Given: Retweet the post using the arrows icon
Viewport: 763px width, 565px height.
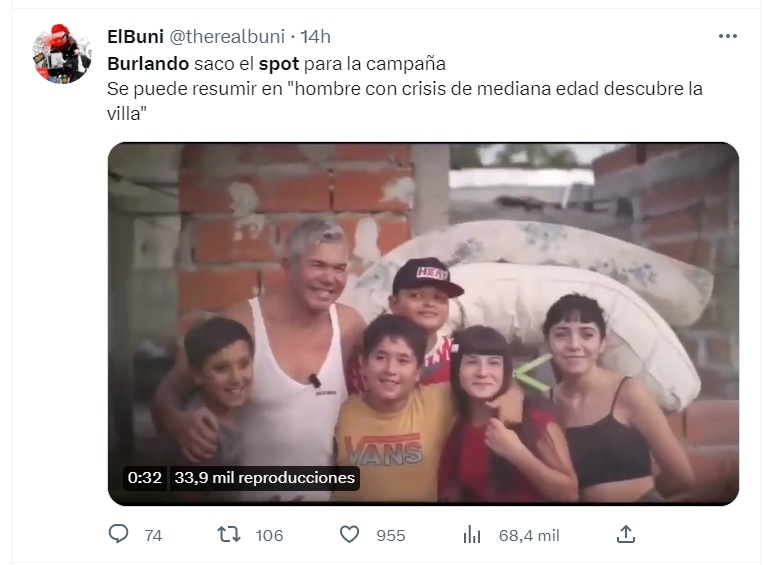Looking at the screenshot, I should click(229, 534).
